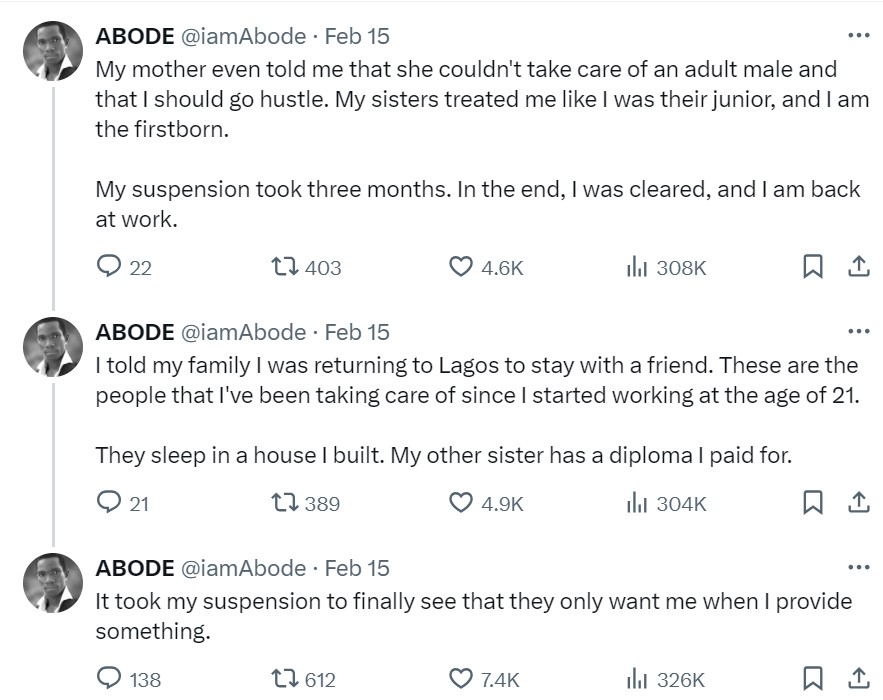883x700 pixels.
Task: Retweet the post with 403 reposts
Action: point(283,267)
